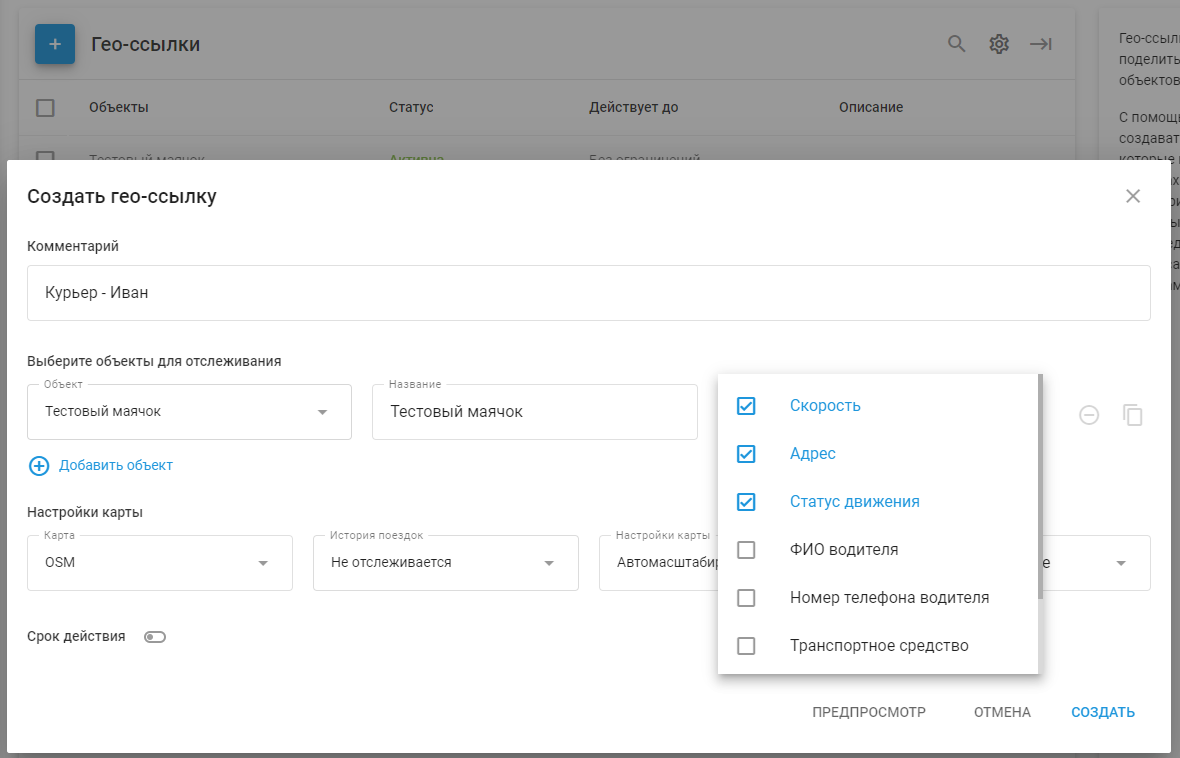1180x758 pixels.
Task: Click the Статус column header
Action: point(411,108)
